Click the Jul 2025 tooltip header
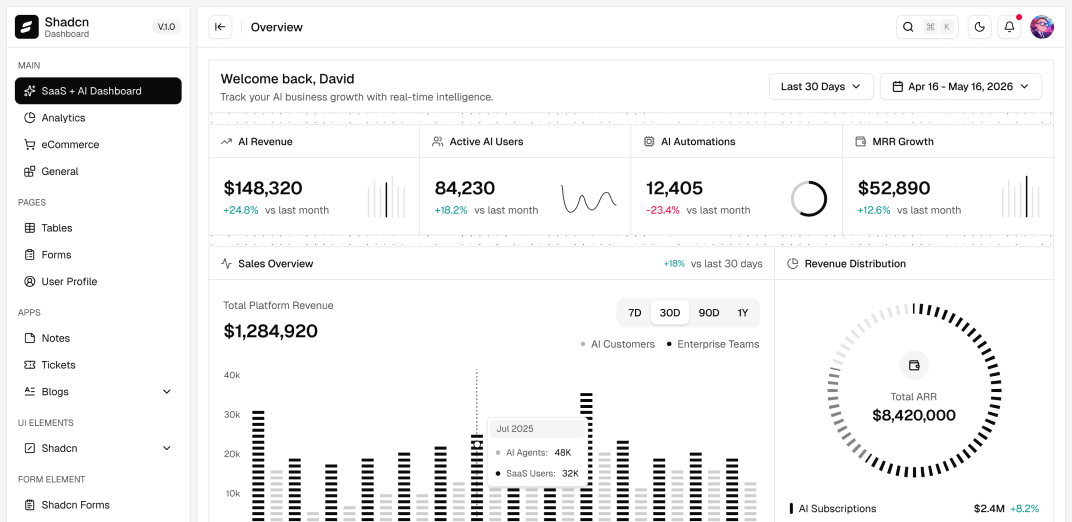 coord(537,428)
